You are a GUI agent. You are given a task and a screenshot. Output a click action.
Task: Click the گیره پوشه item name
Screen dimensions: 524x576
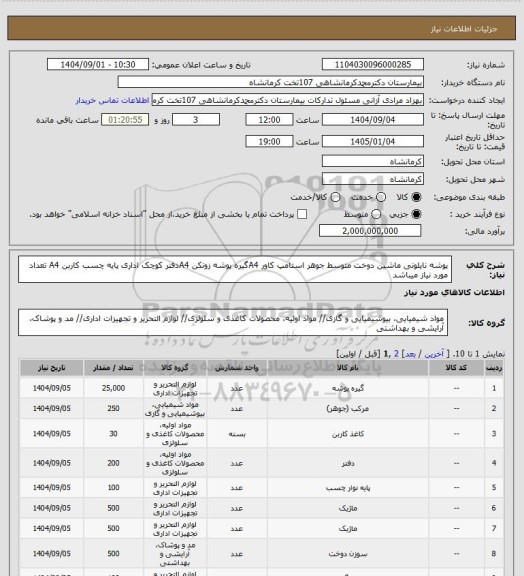pos(348,388)
